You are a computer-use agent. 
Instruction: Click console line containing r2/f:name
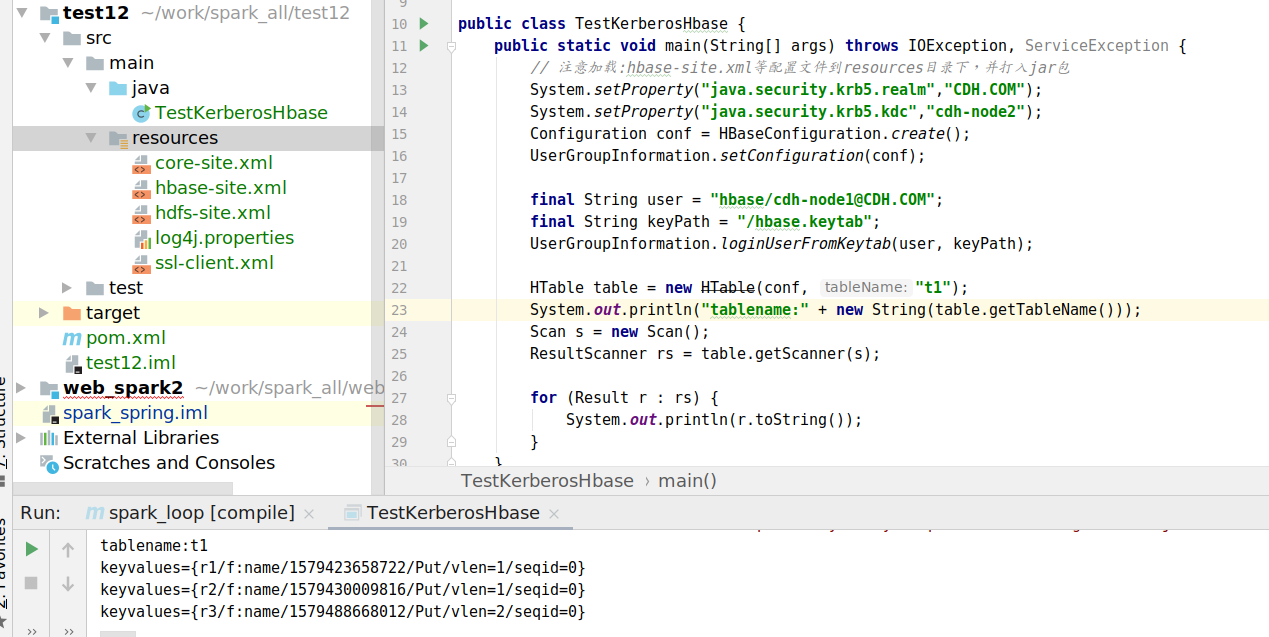pos(342,590)
